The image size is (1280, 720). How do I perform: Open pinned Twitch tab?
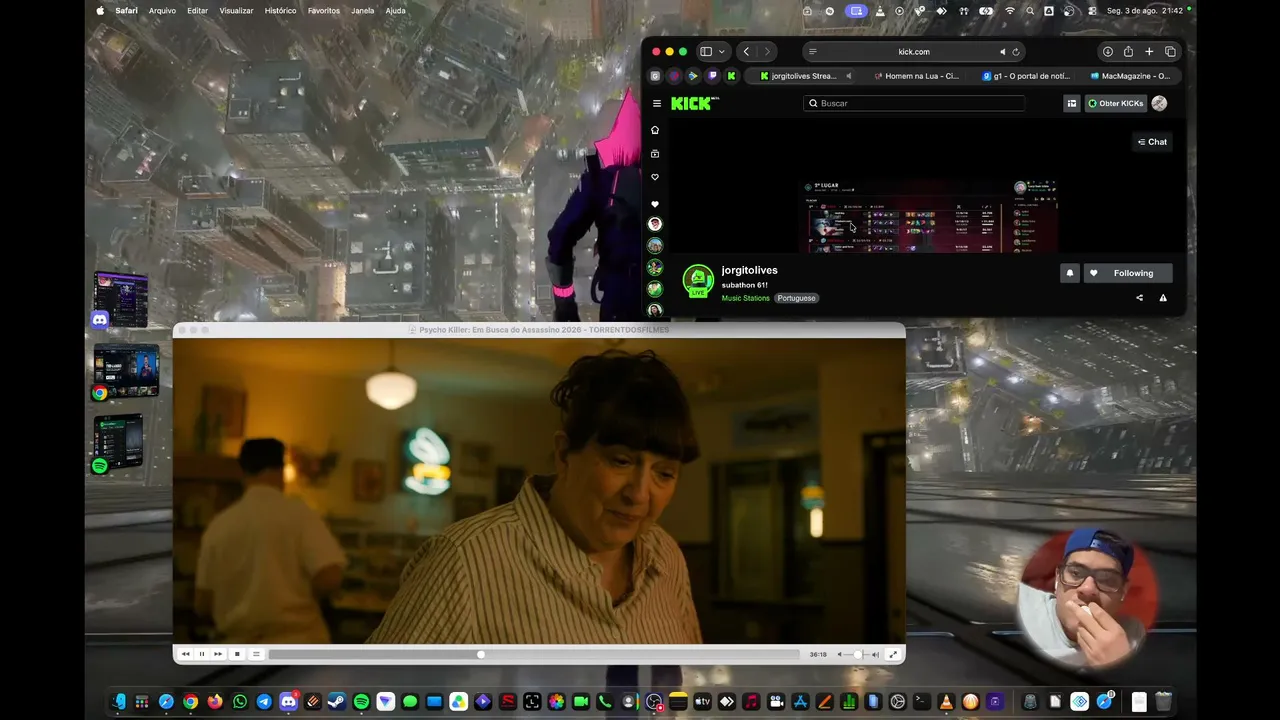click(x=712, y=76)
